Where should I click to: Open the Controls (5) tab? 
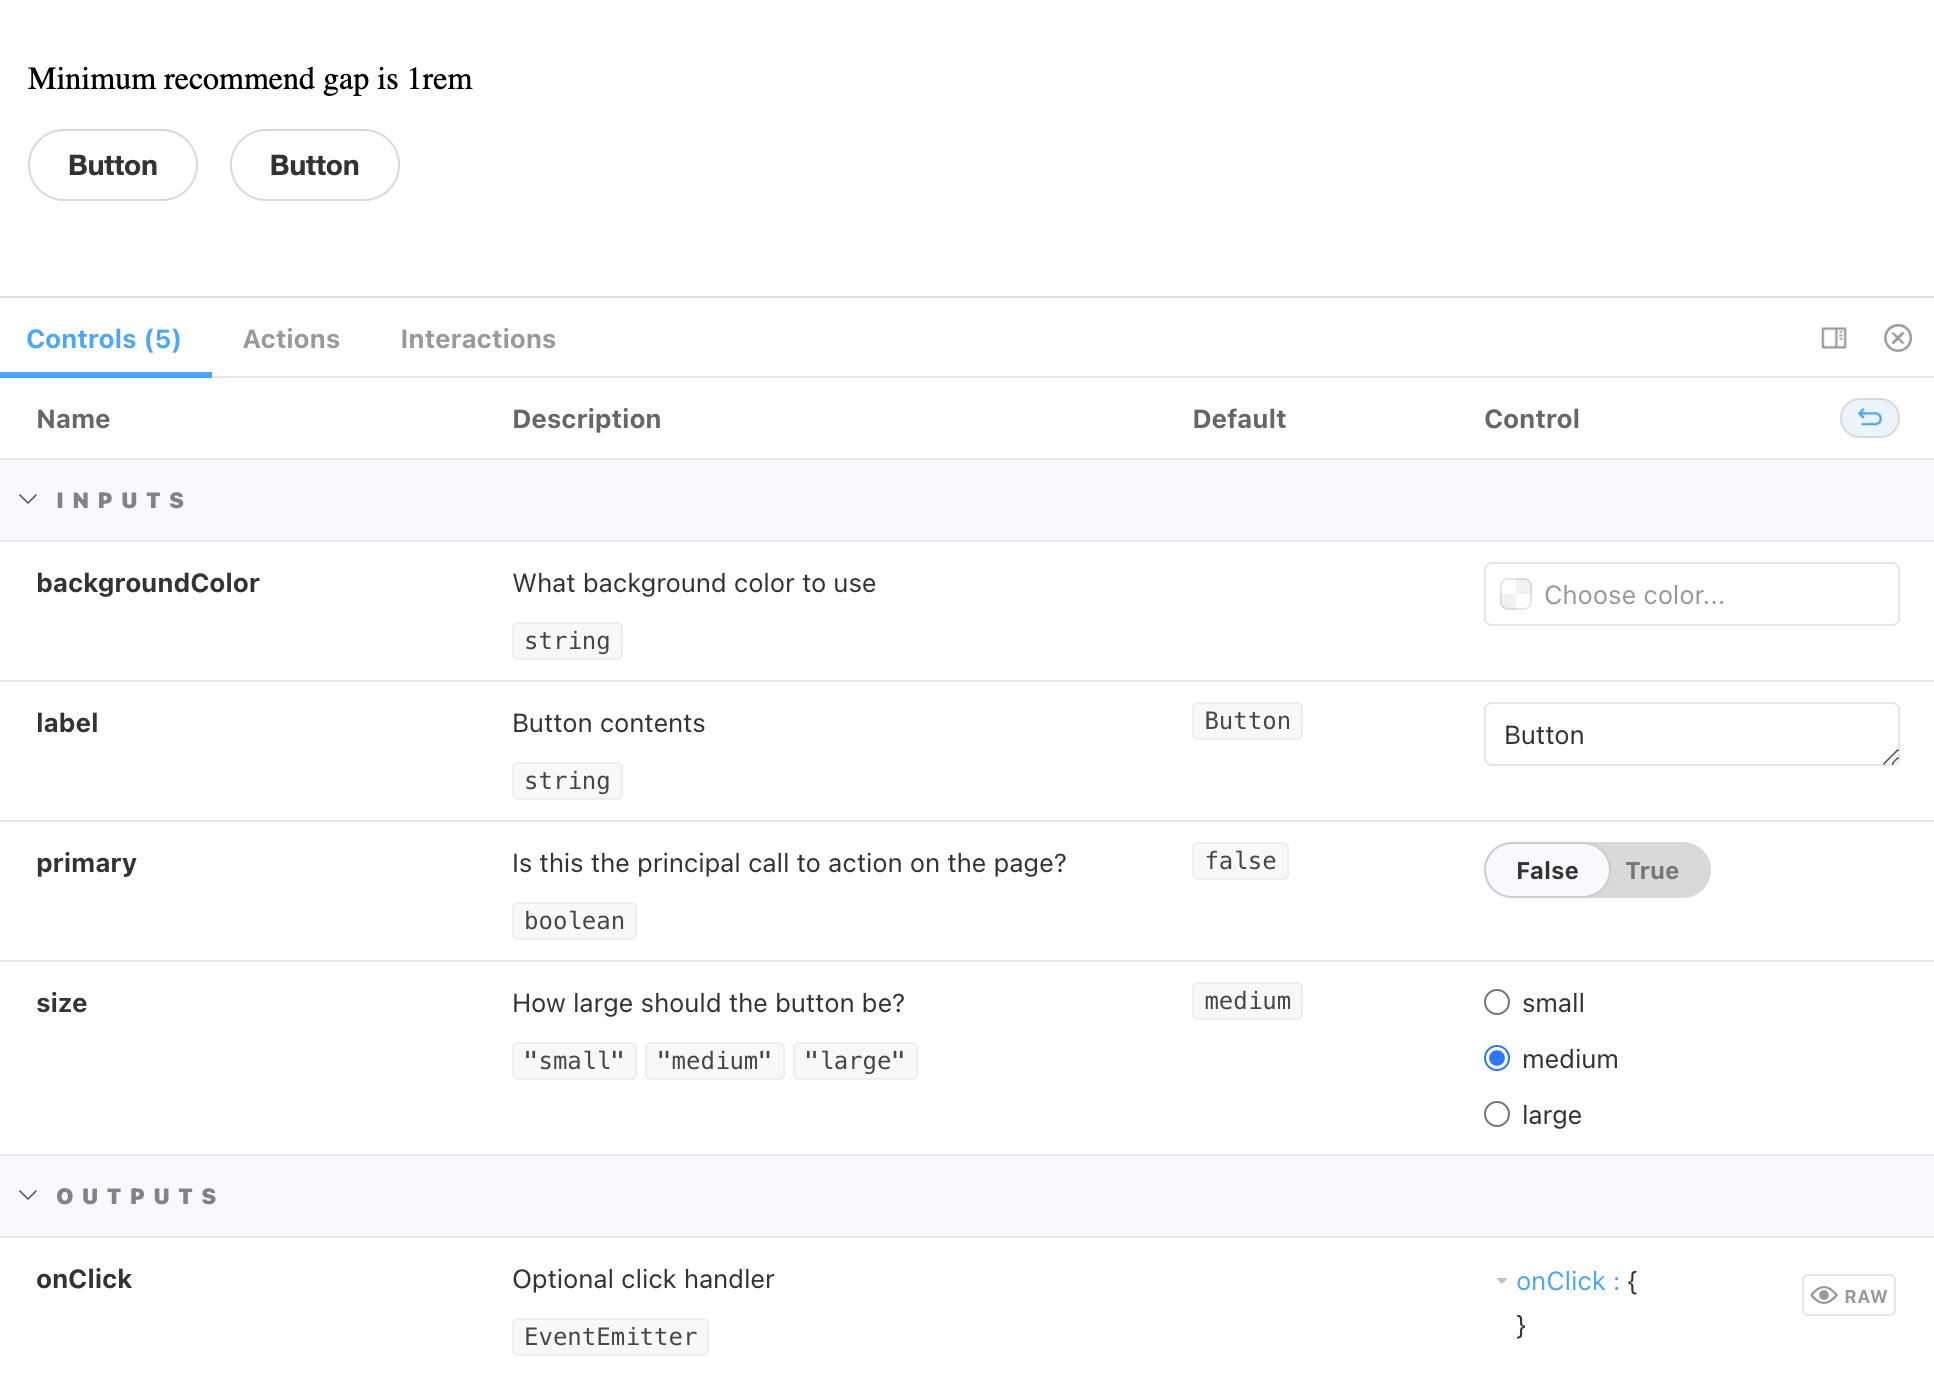click(x=104, y=339)
